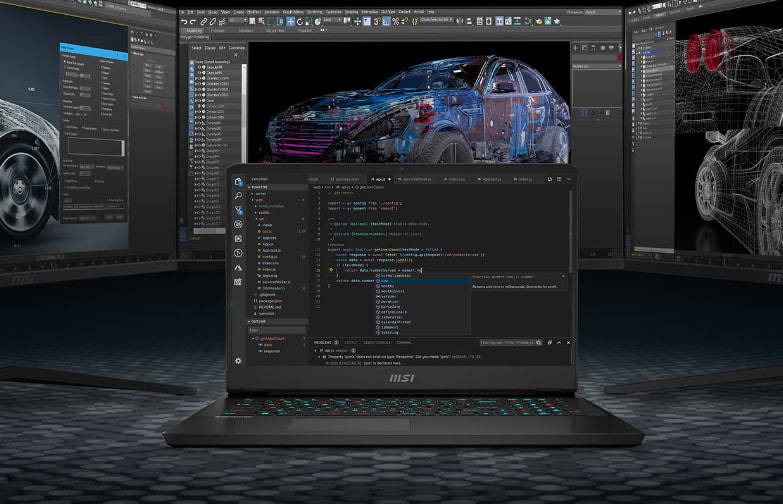Open Source Control view in VS Code
The height and width of the screenshot is (504, 783).
(x=239, y=210)
